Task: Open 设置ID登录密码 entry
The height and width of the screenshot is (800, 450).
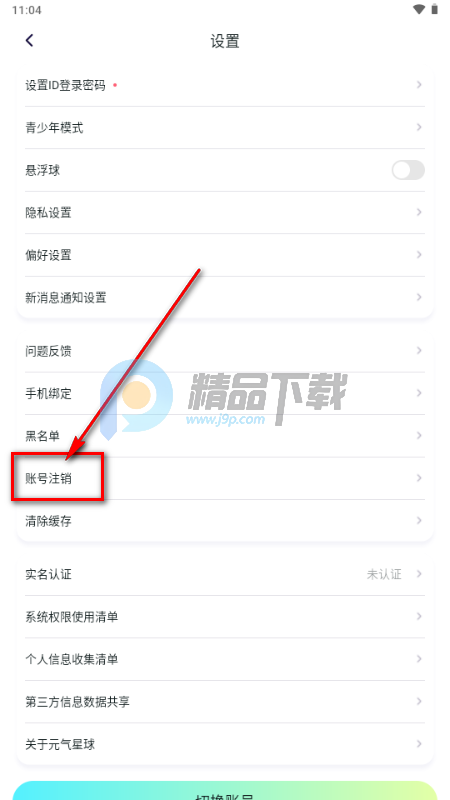Action: click(225, 85)
